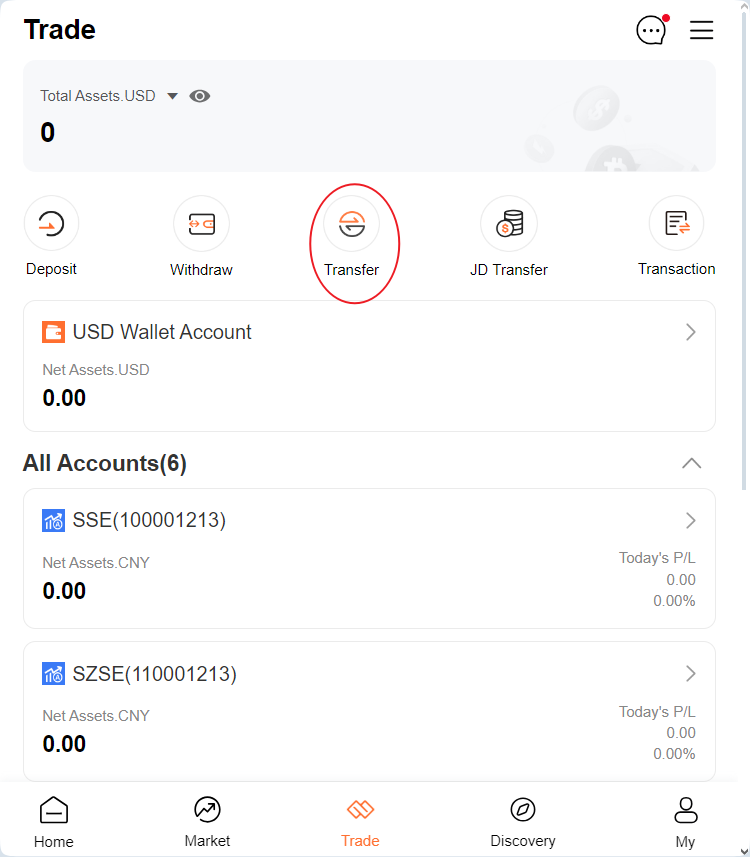
Task: Collapse the All Accounts list
Action: tap(691, 463)
